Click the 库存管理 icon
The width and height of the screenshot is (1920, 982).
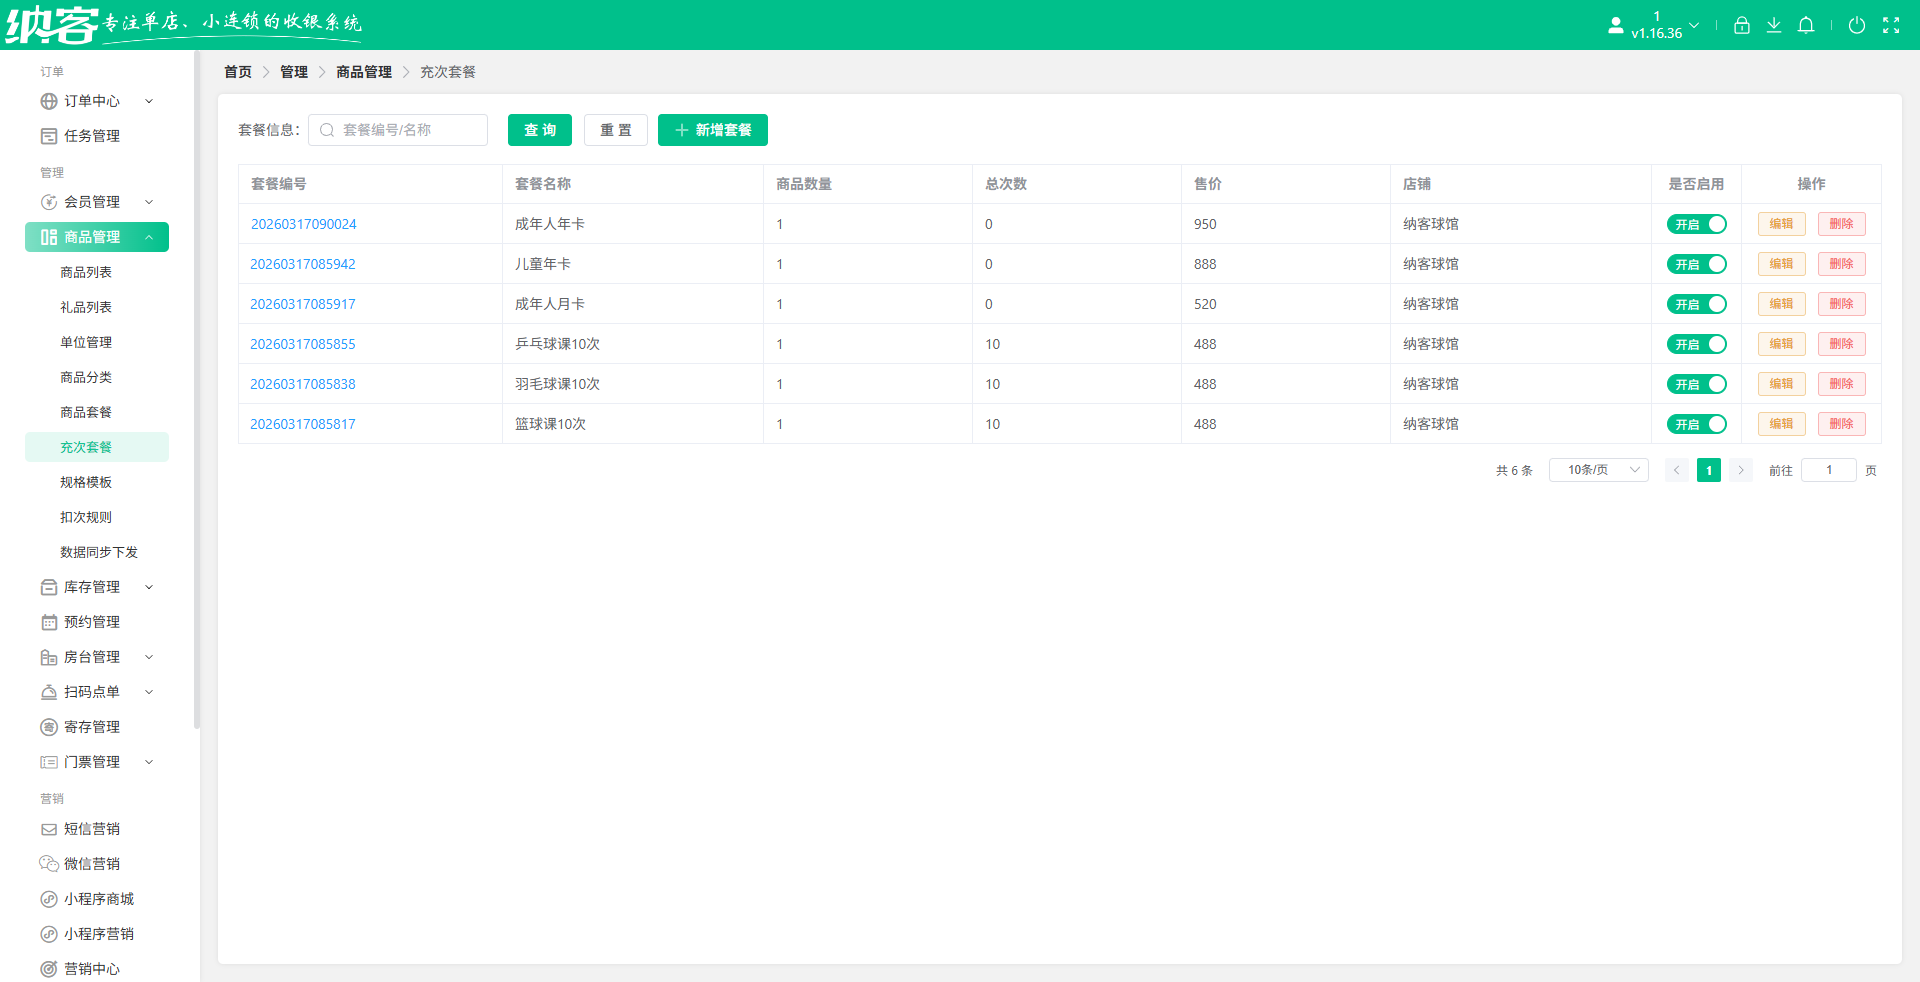click(49, 587)
